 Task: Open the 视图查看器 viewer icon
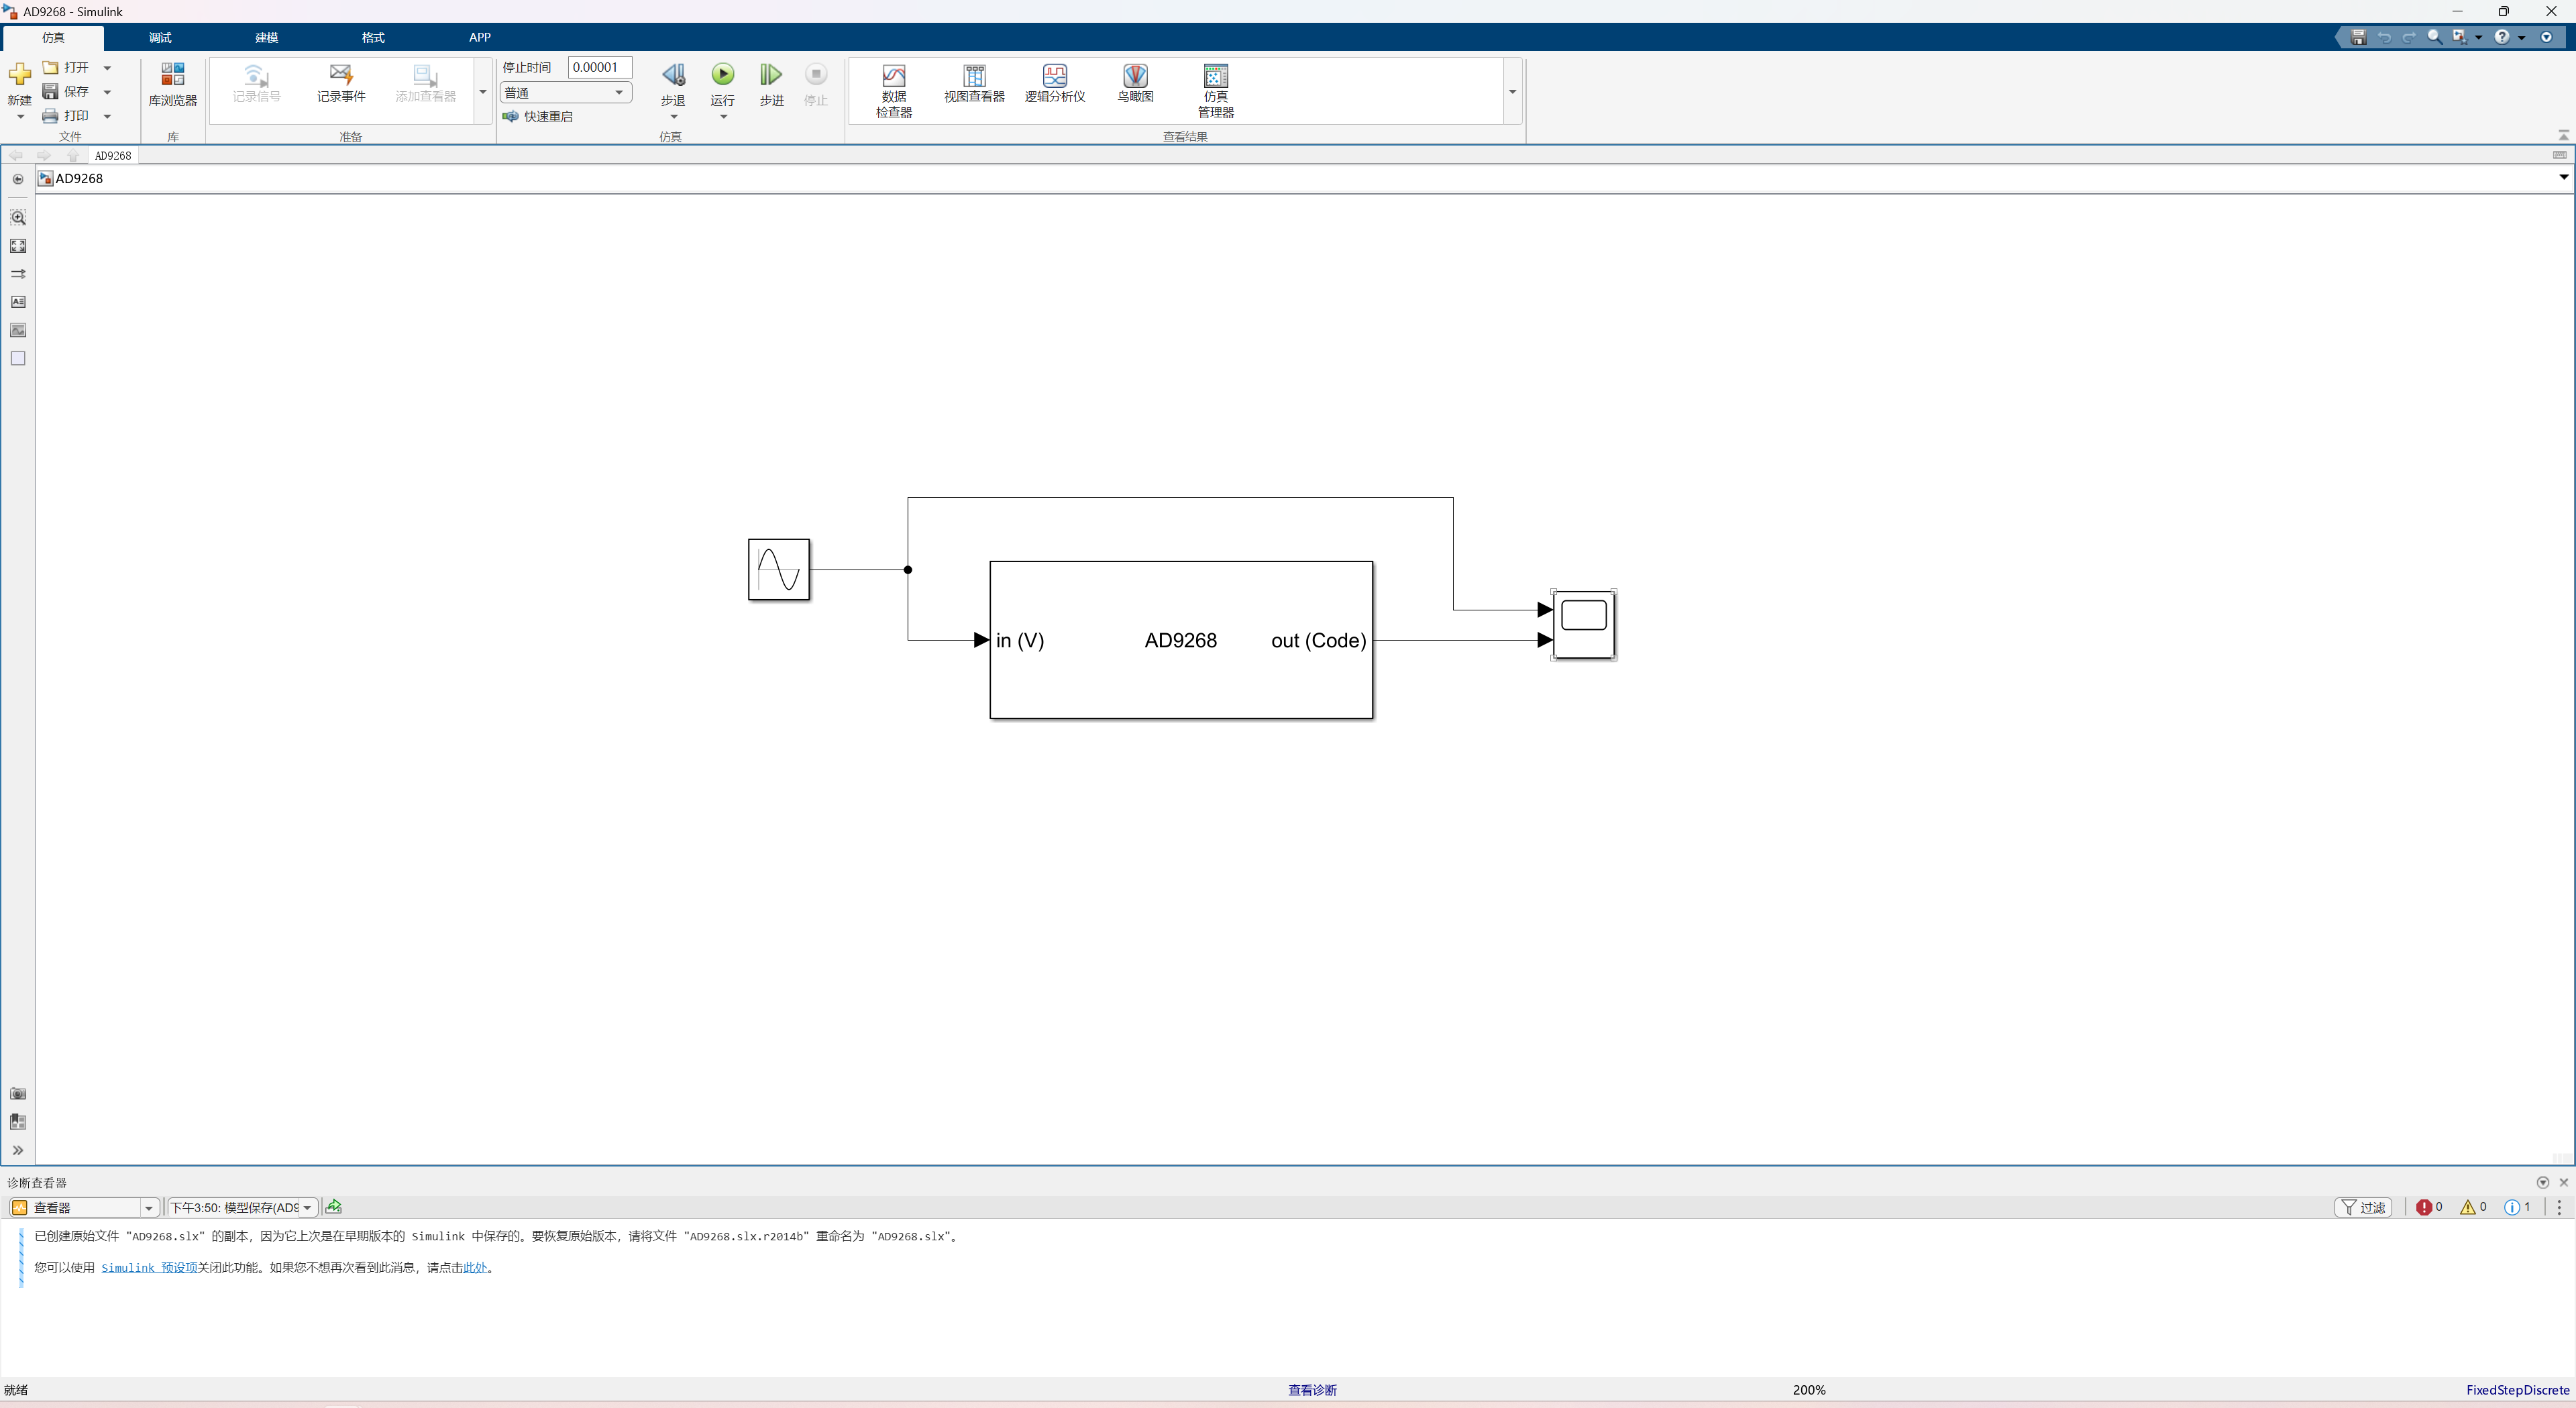point(974,83)
